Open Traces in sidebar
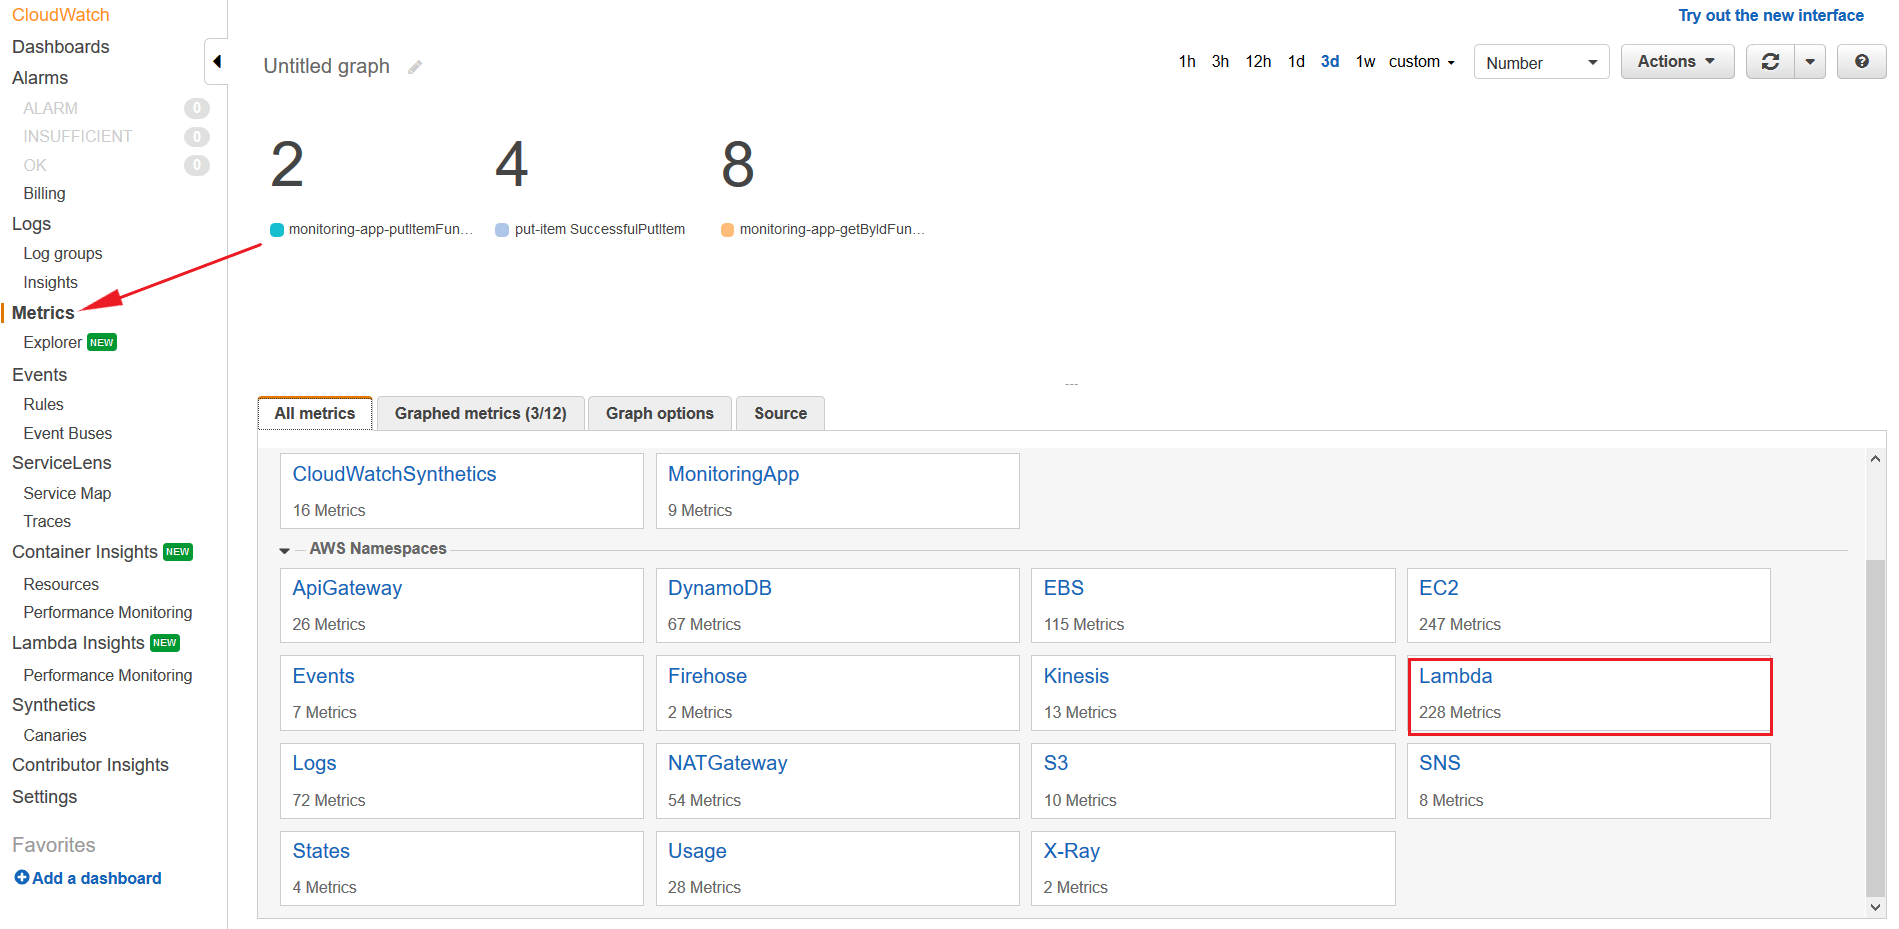The height and width of the screenshot is (929, 1899). tap(47, 522)
